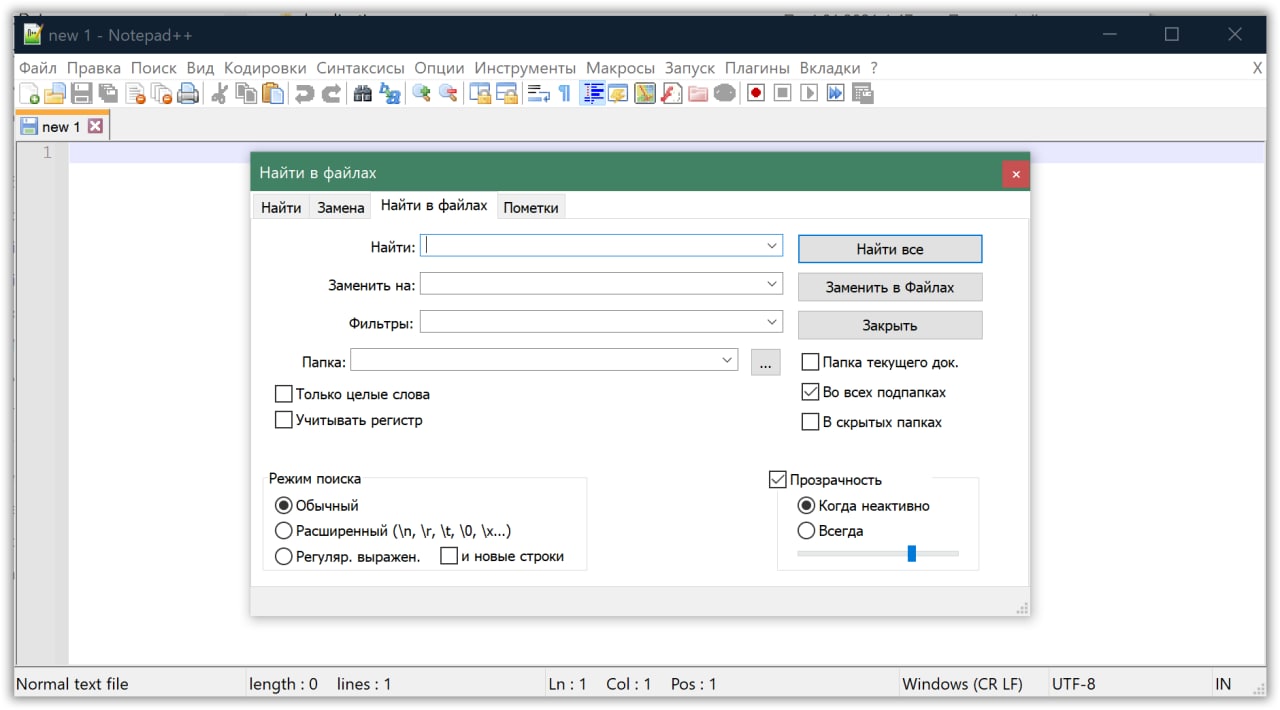Click the Copy toolbar icon
This screenshot has width=1280, height=710.
[x=246, y=94]
